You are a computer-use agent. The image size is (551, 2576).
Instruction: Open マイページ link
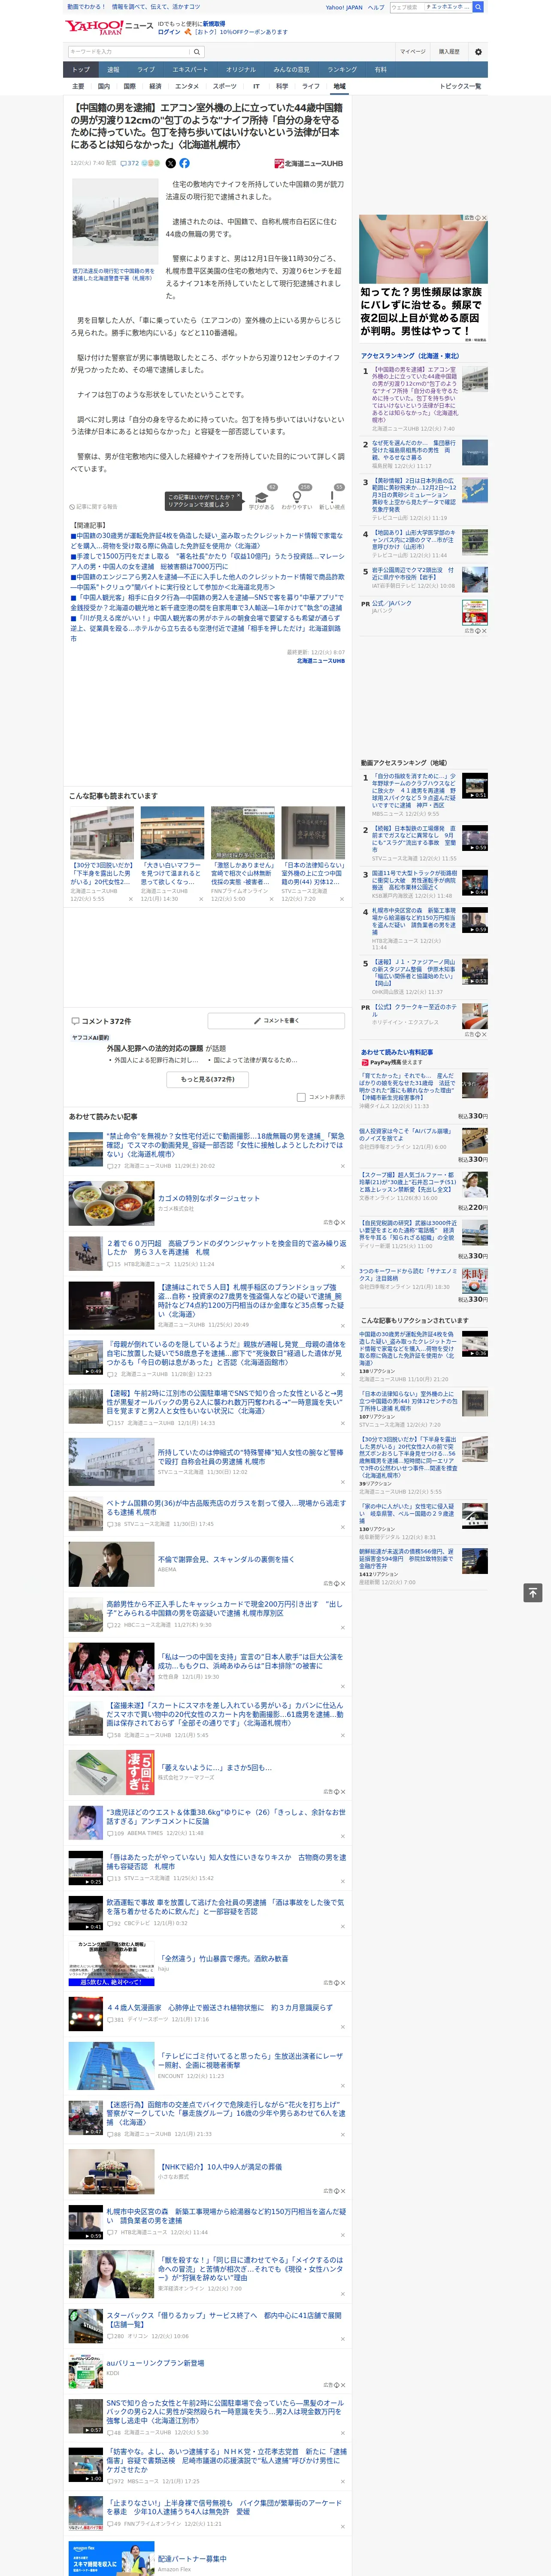click(x=412, y=51)
